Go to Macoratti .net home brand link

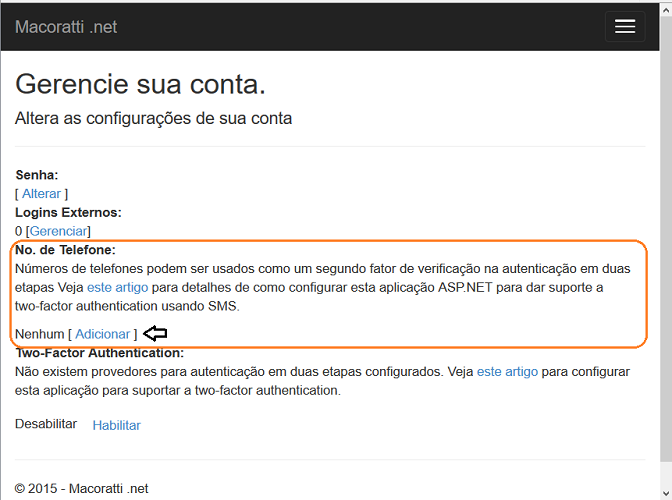pos(66,27)
